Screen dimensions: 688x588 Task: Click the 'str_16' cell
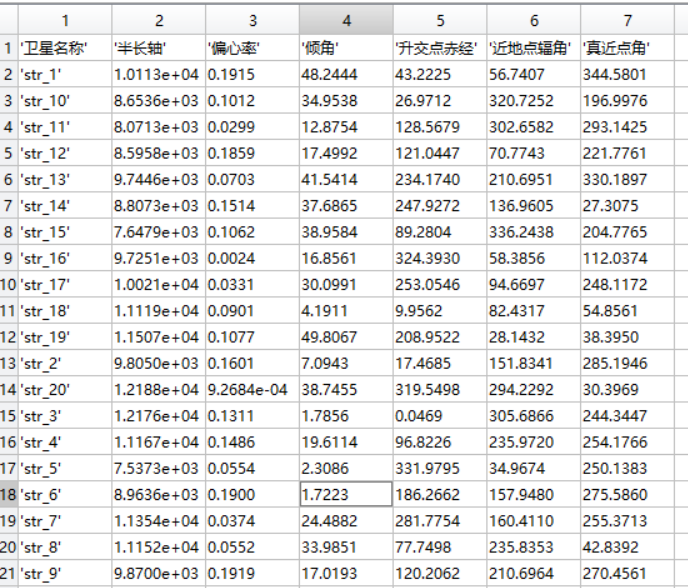(x=65, y=258)
